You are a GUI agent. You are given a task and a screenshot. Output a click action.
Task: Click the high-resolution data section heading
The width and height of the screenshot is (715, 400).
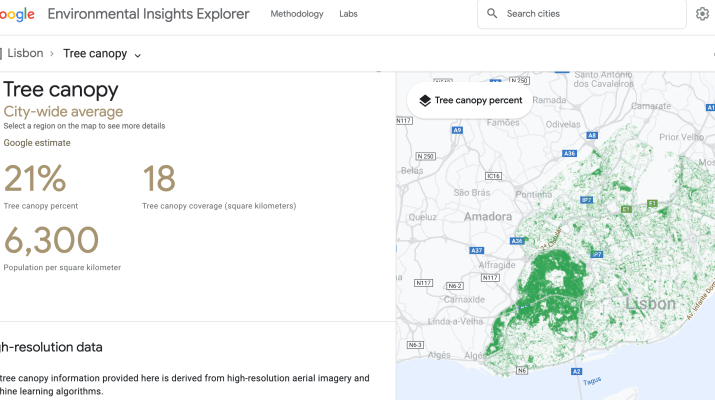click(x=51, y=347)
